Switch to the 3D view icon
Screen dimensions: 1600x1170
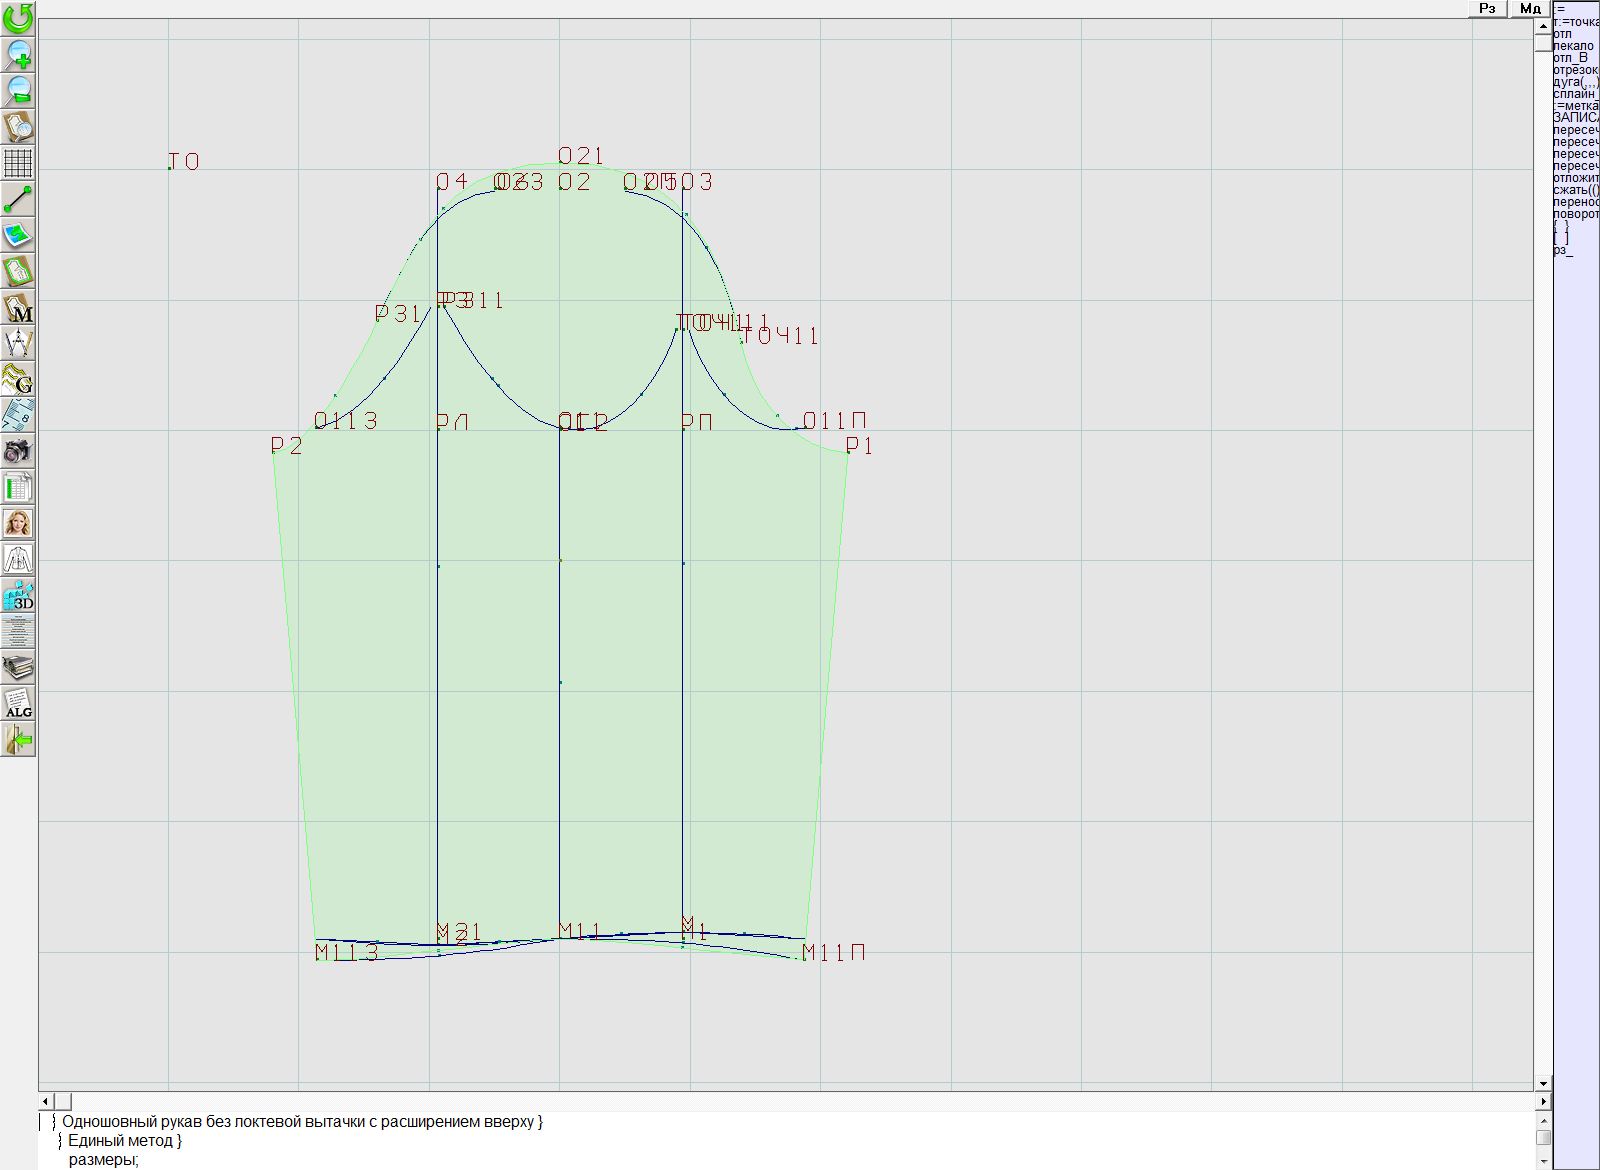coord(18,595)
